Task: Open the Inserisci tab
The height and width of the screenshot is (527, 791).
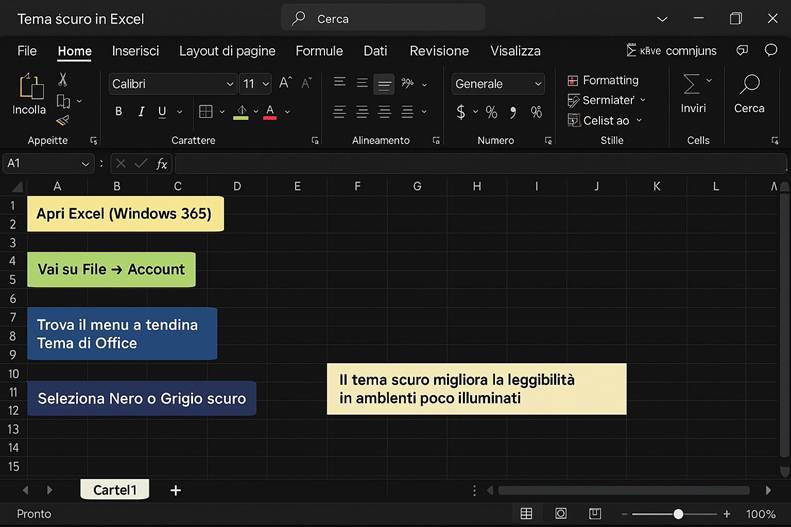Action: click(135, 51)
